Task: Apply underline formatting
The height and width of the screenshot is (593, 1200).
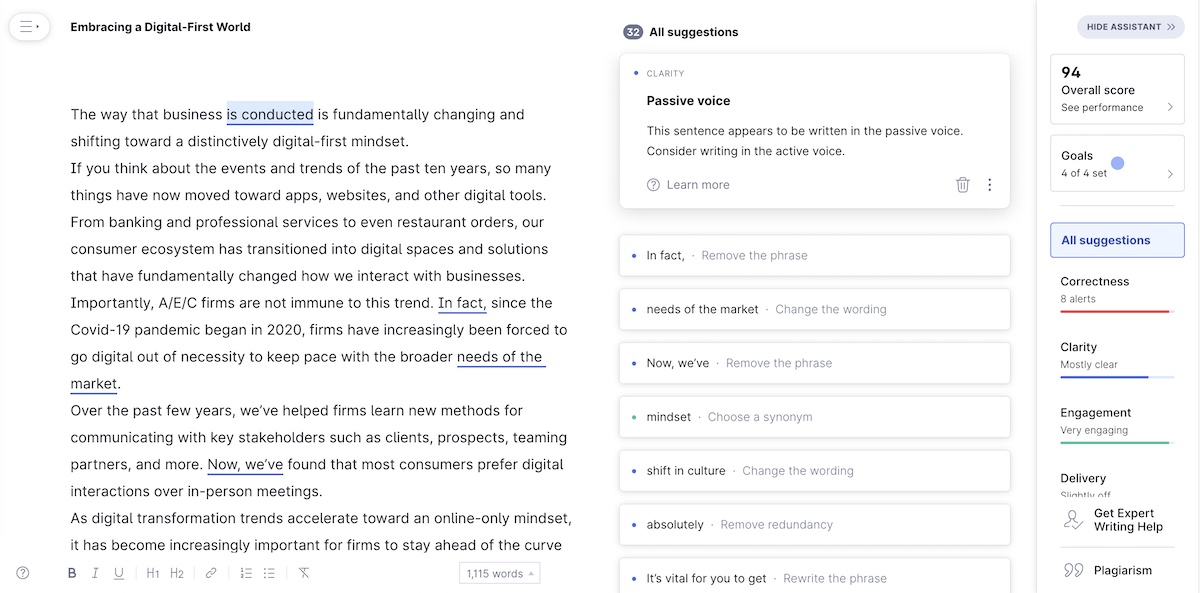Action: click(x=119, y=572)
